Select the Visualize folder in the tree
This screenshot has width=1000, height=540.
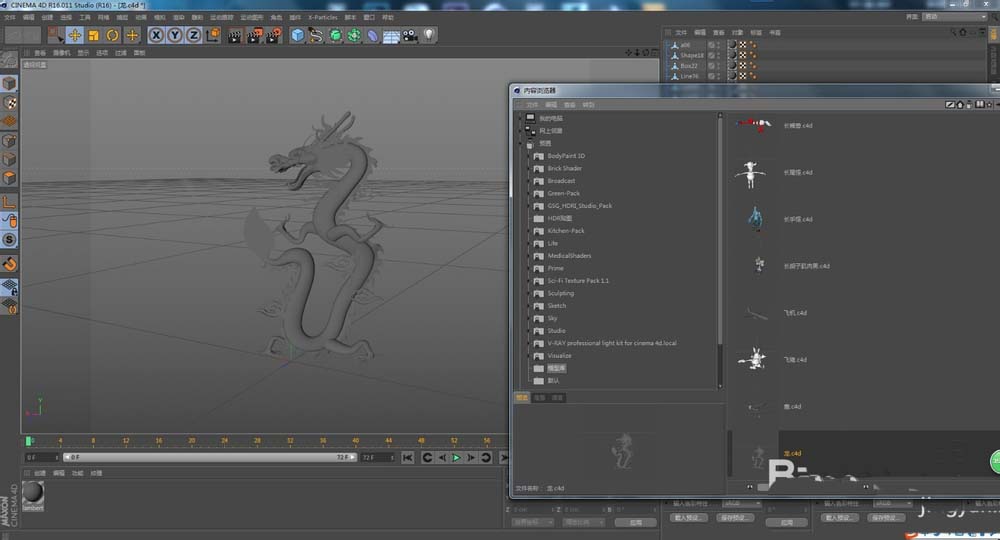(559, 356)
